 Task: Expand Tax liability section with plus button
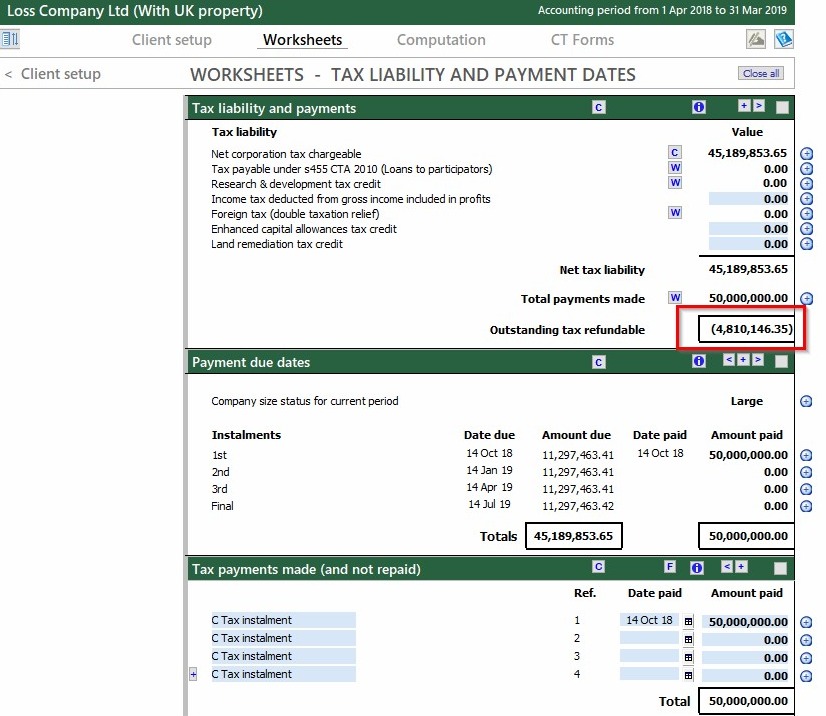click(744, 106)
